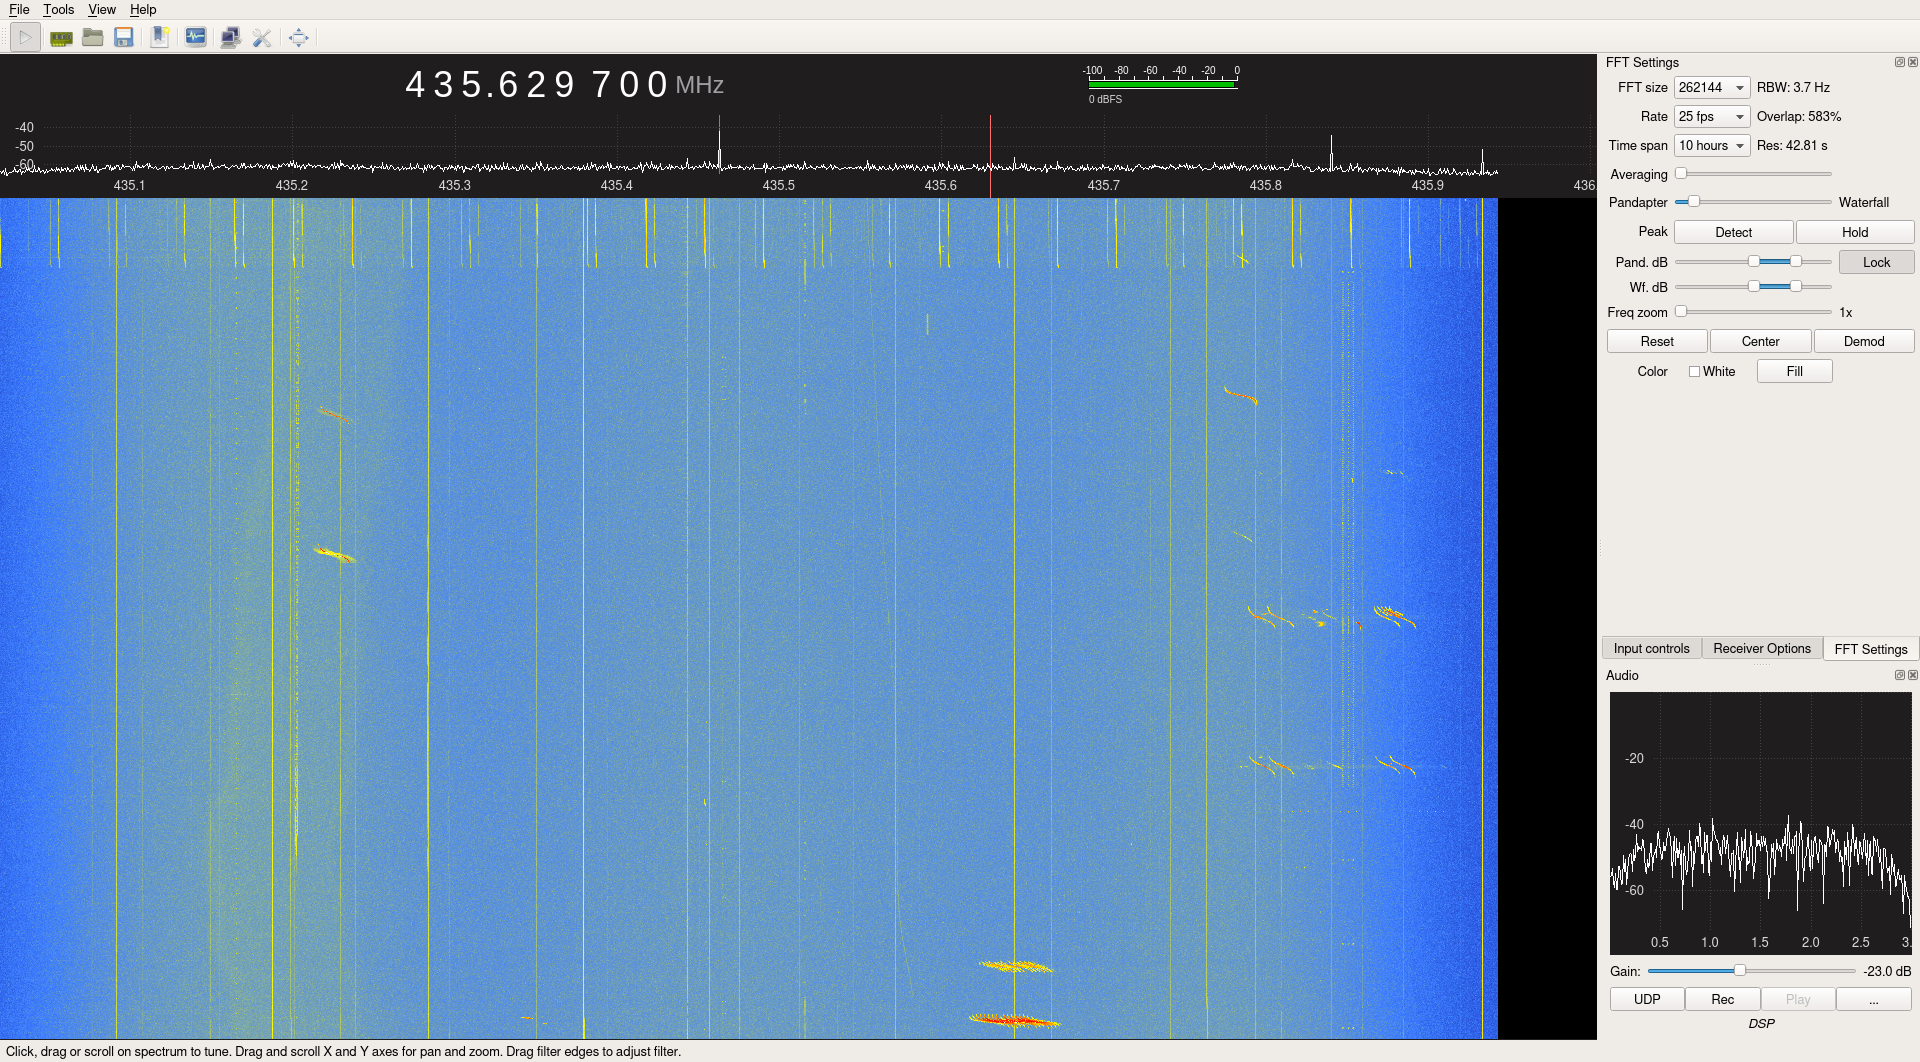
Task: Click the Rec audio record button
Action: click(x=1723, y=999)
